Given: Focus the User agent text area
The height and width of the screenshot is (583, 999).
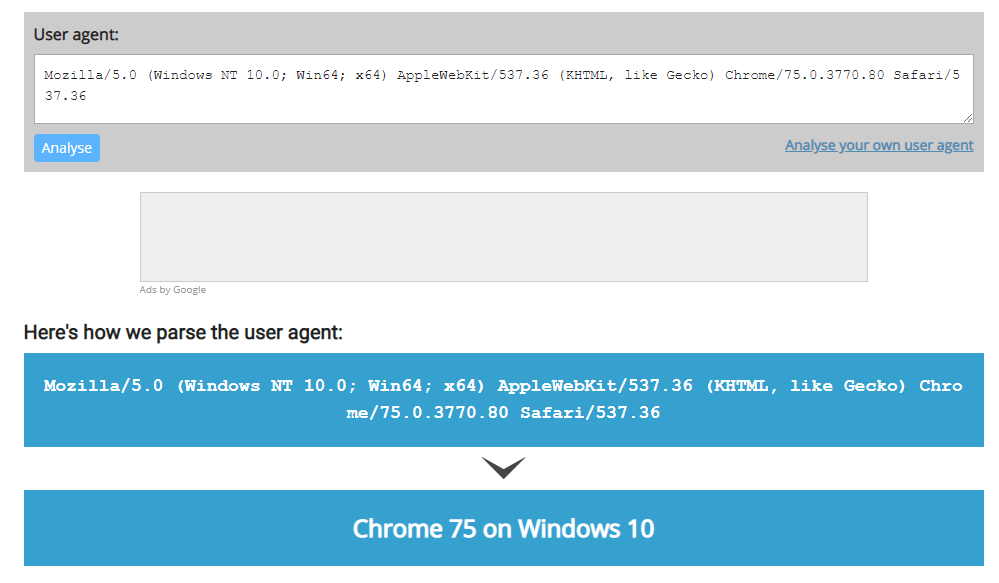Looking at the screenshot, I should coord(503,89).
